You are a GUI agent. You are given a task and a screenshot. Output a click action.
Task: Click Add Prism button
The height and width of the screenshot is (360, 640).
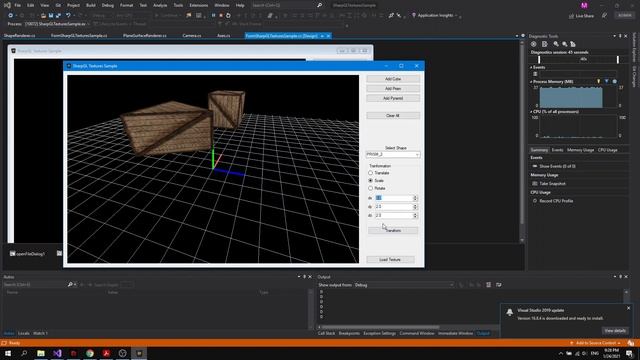(393, 89)
